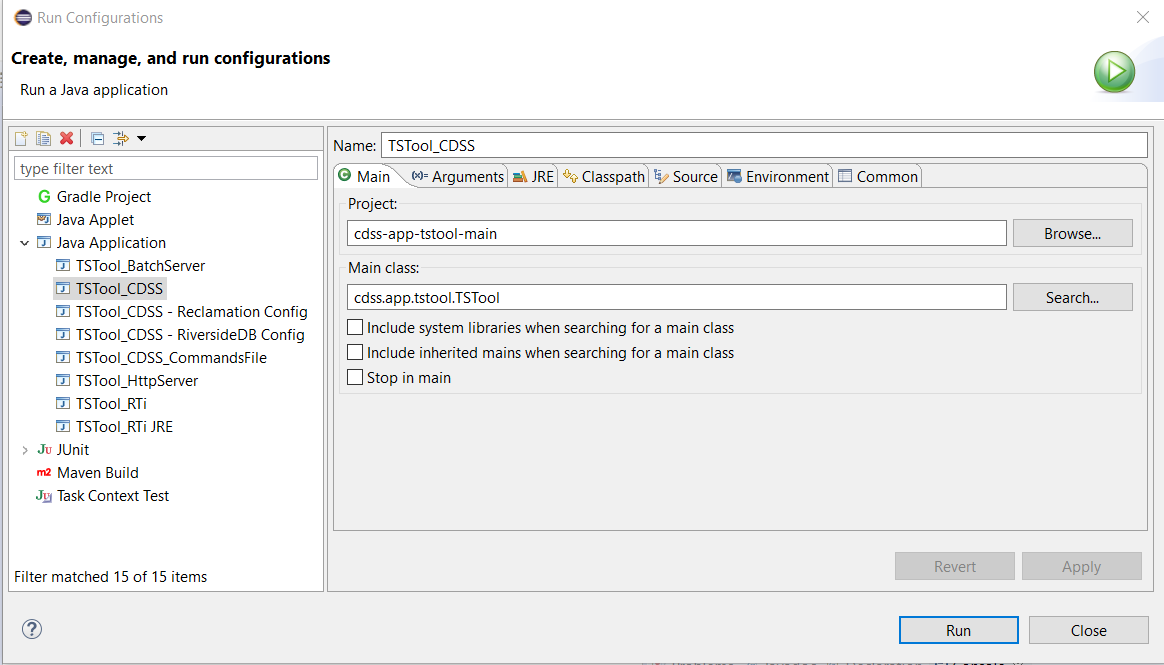Toggle the Stop in main checkbox

[x=355, y=378]
